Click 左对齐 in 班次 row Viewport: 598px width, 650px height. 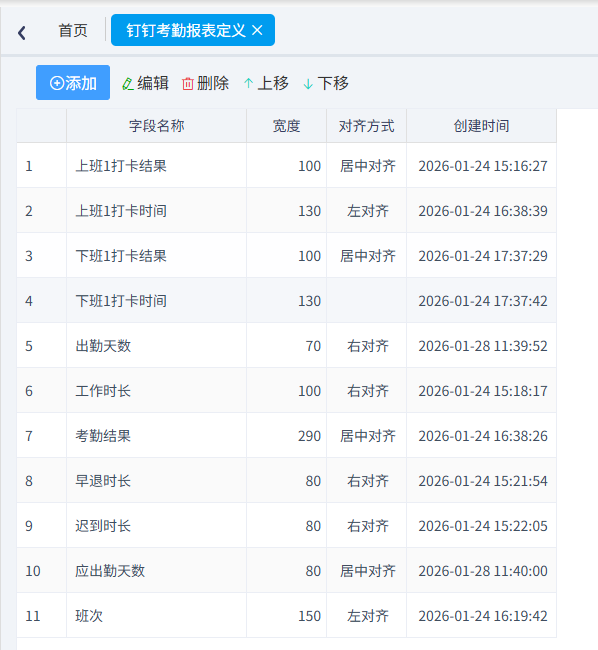368,616
